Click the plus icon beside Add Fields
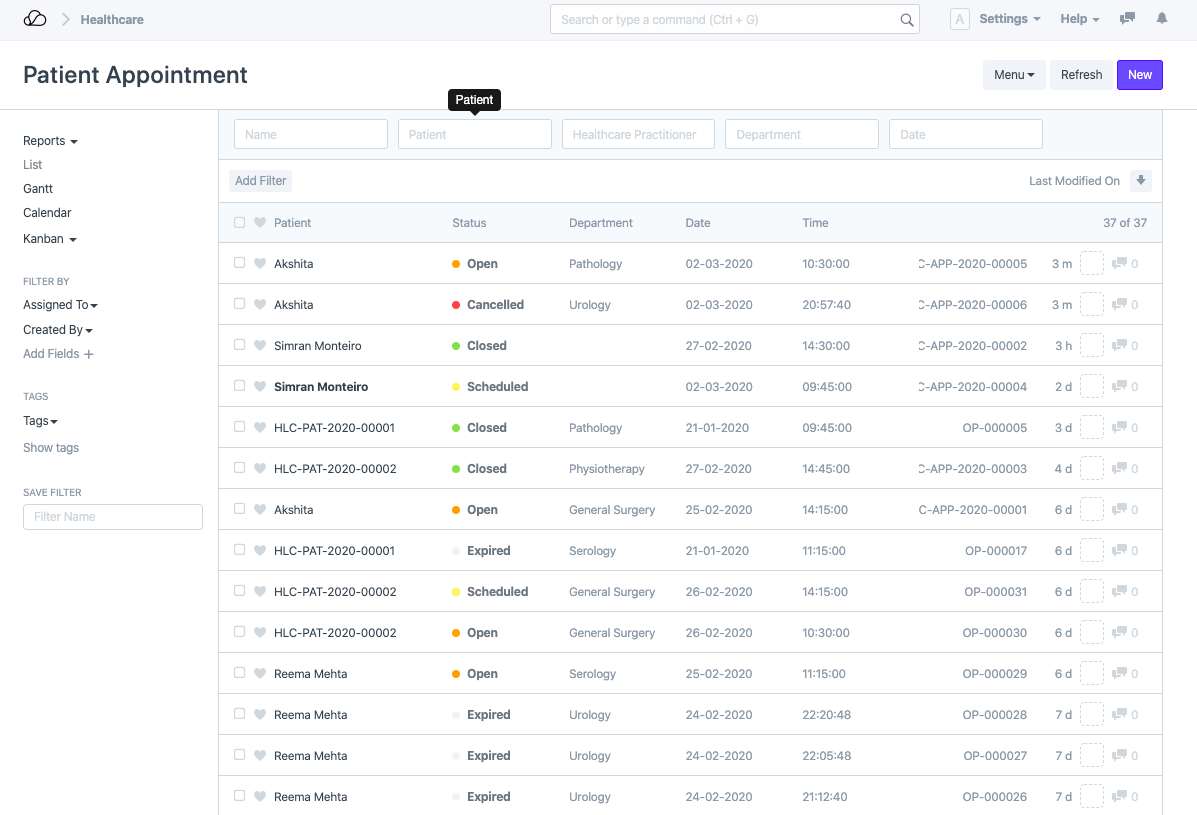Image resolution: width=1197 pixels, height=815 pixels. [x=89, y=354]
